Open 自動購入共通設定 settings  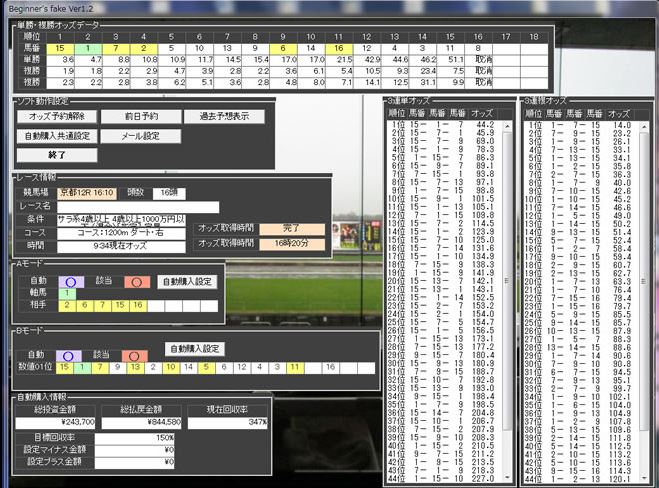pos(57,136)
